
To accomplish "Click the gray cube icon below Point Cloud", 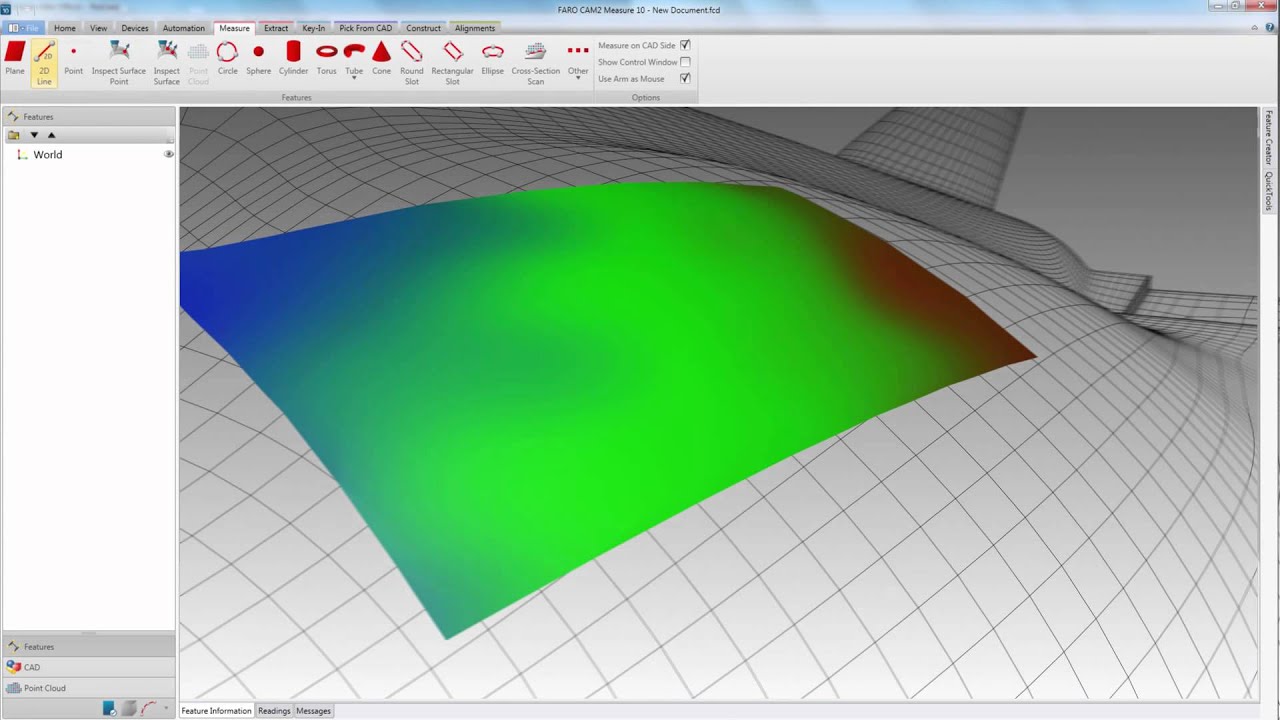I will pos(129,709).
